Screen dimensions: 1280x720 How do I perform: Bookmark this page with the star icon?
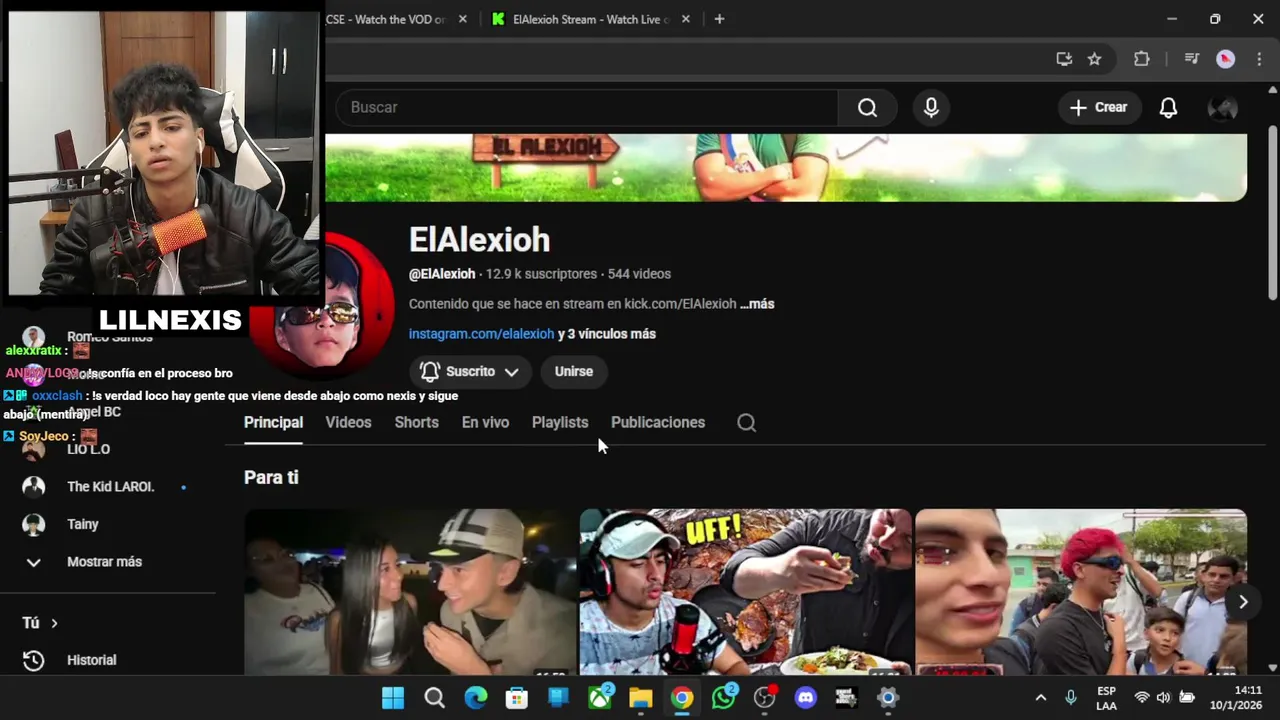click(1094, 59)
